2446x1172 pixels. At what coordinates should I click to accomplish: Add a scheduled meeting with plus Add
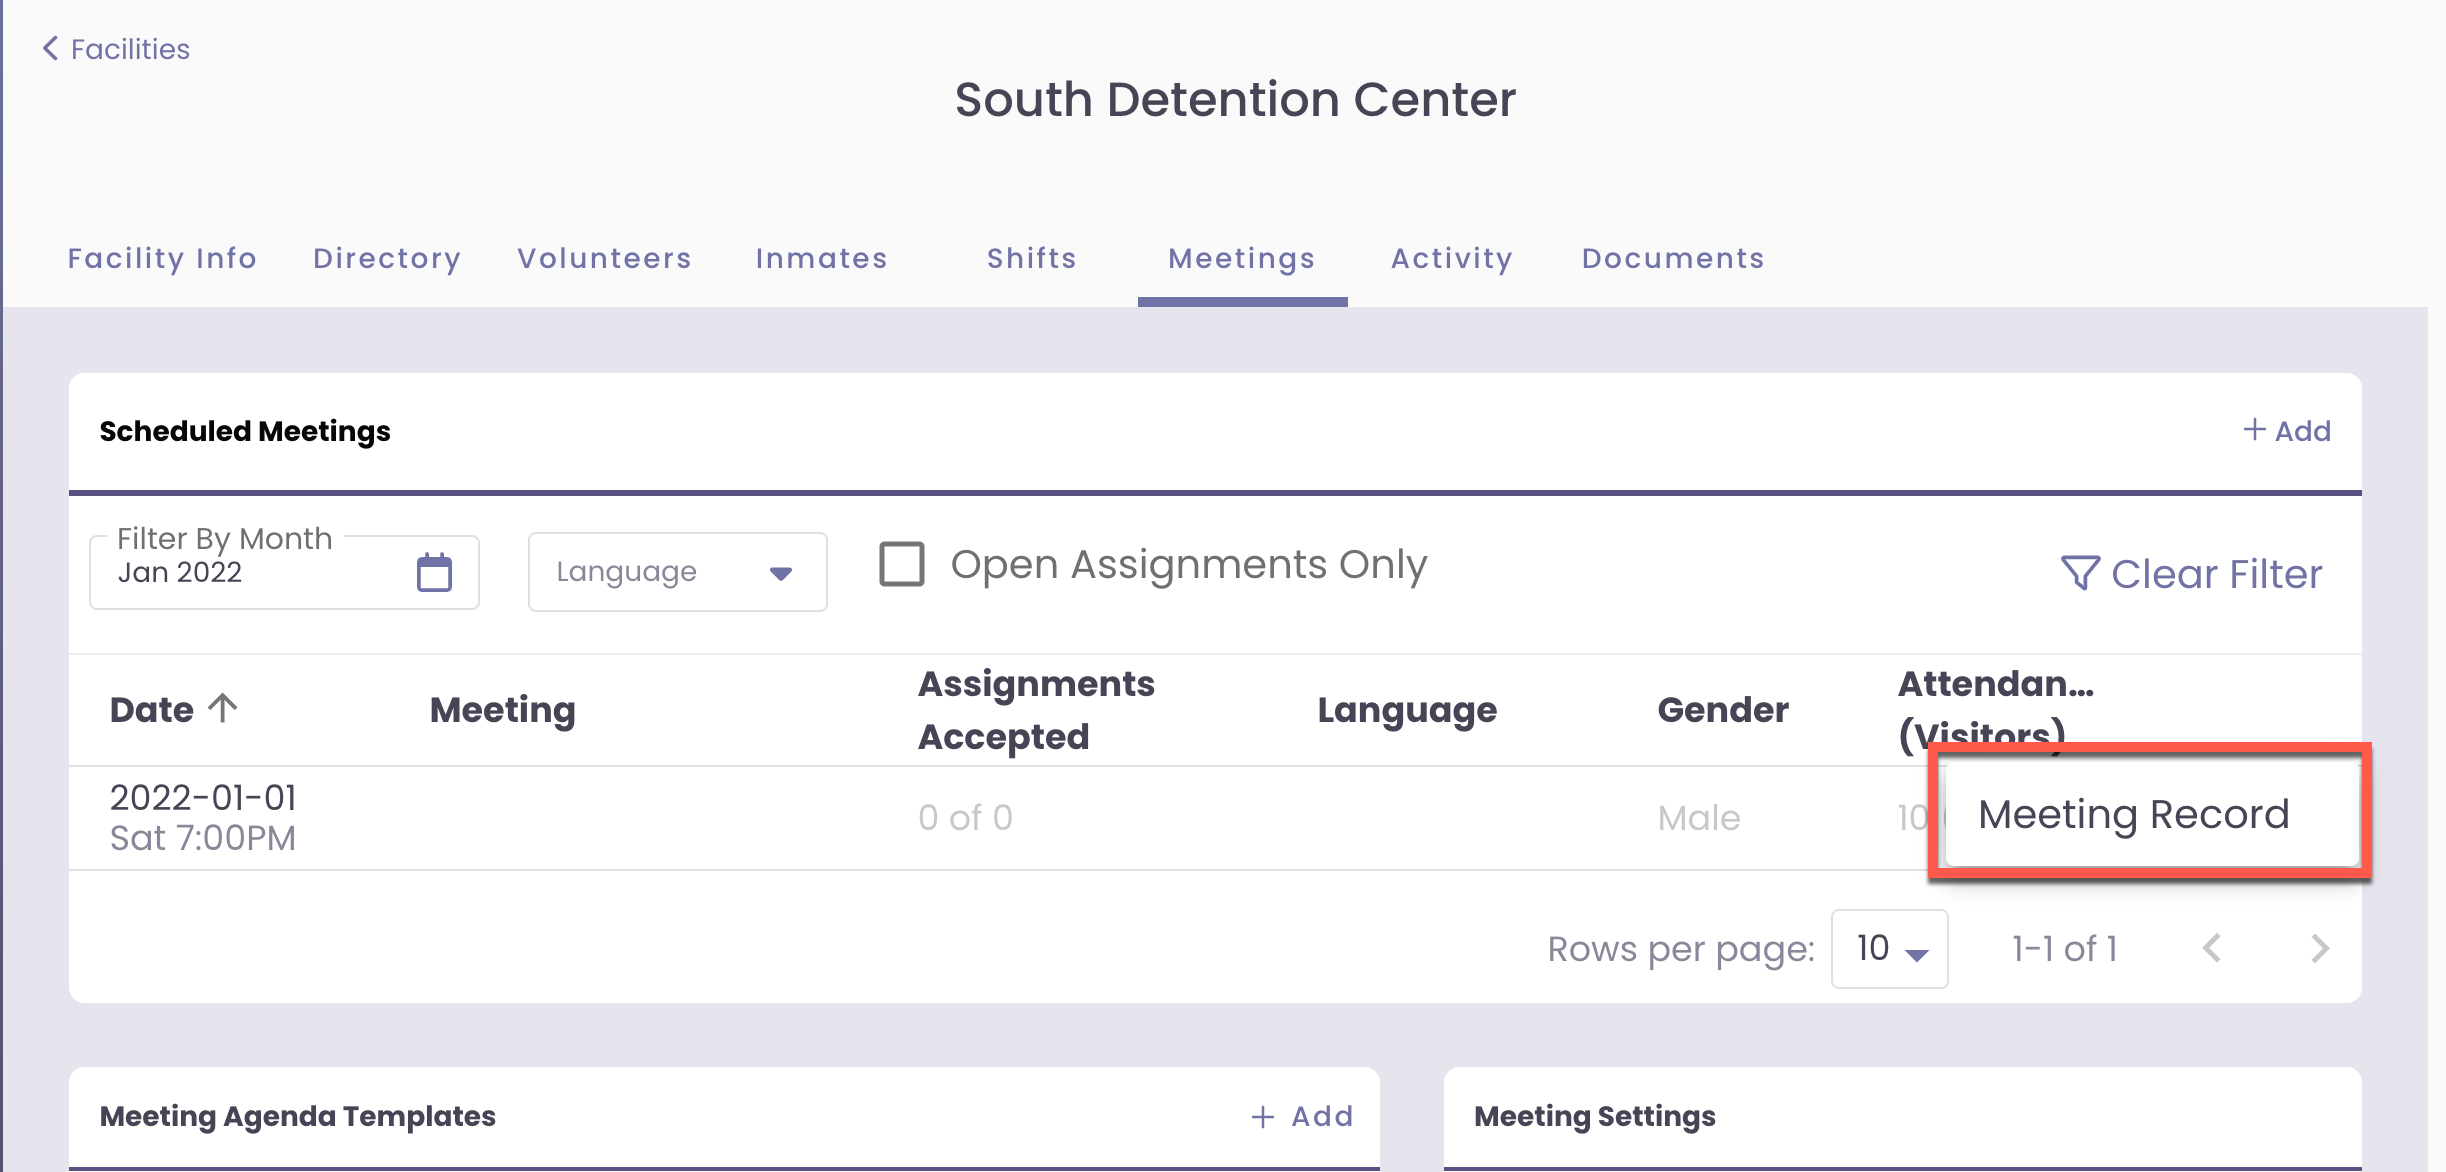2286,431
